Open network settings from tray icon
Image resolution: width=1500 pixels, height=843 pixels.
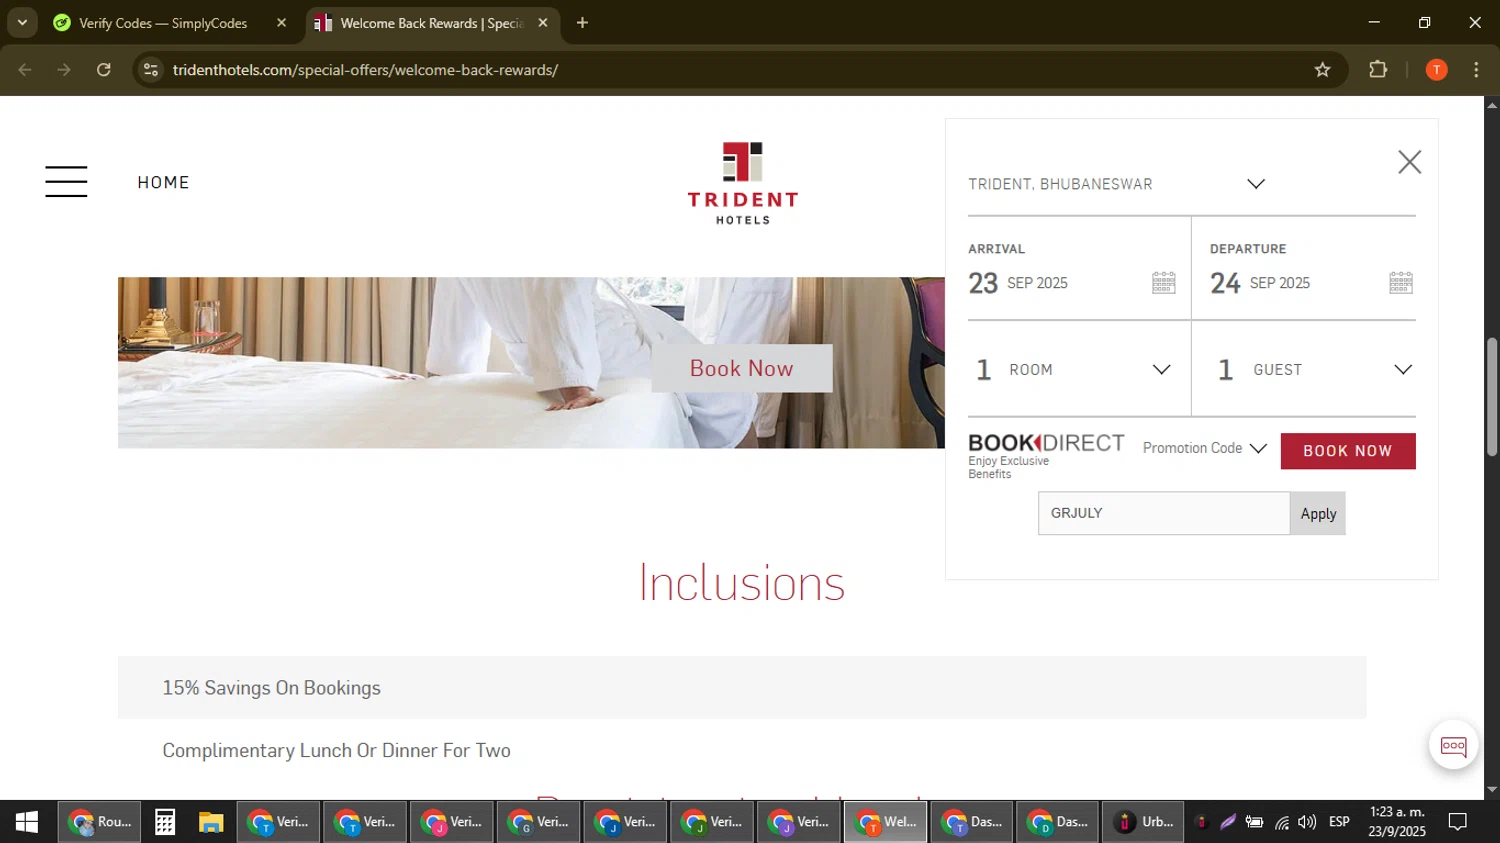(x=1281, y=822)
